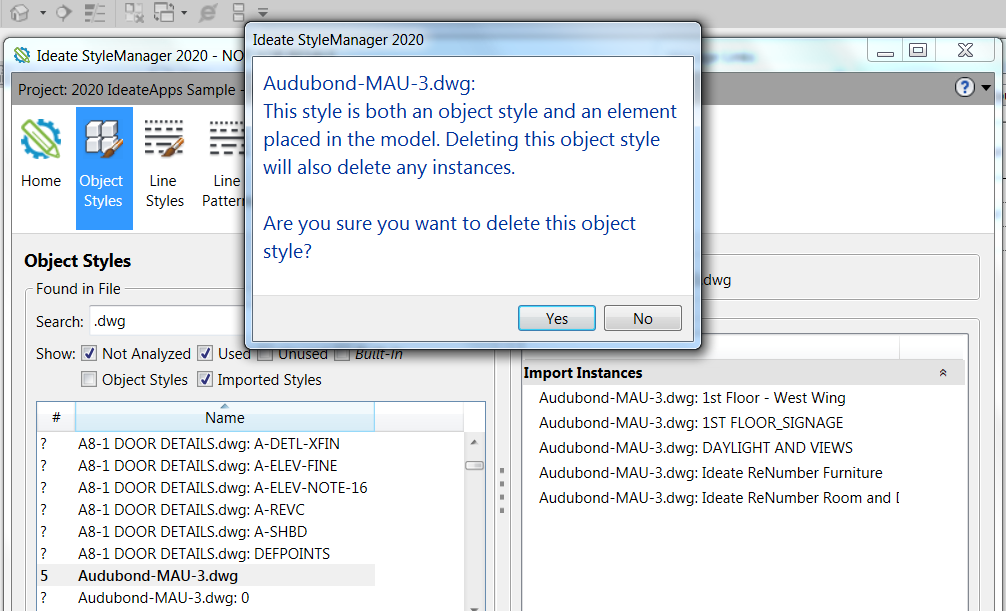The image size is (1006, 611).
Task: Click the Revit tile views icon
Action: tap(238, 12)
